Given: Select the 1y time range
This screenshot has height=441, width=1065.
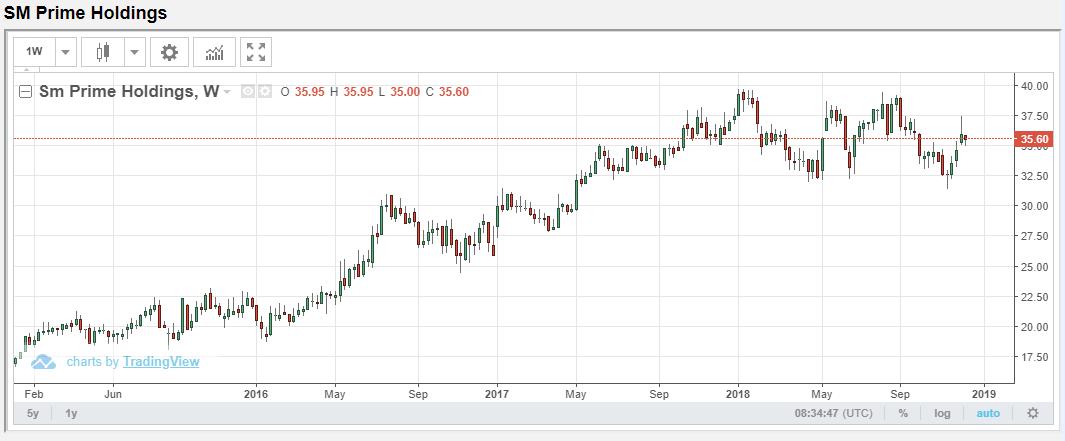Looking at the screenshot, I should (72, 413).
